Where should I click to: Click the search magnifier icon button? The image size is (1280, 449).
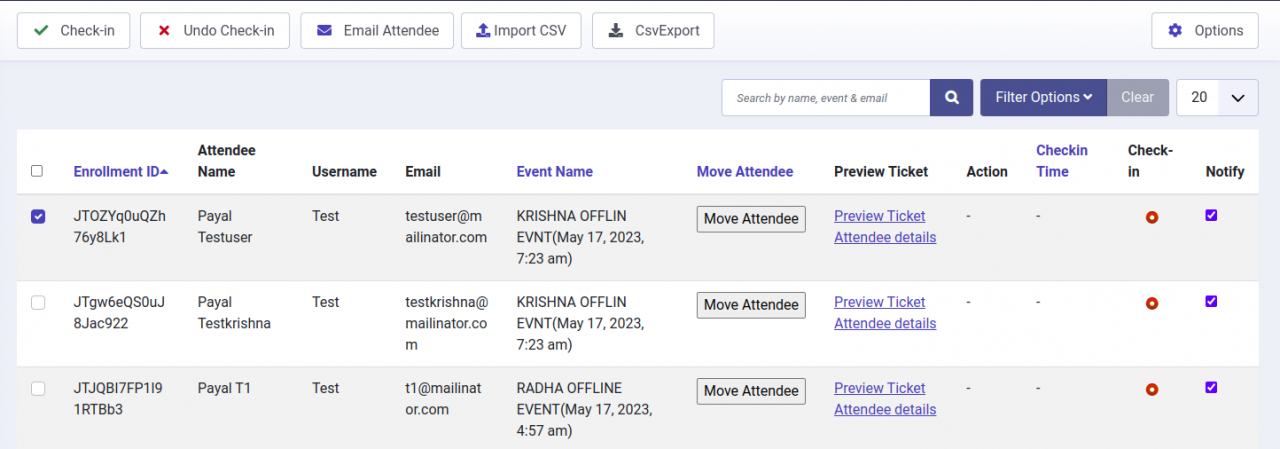(x=951, y=98)
